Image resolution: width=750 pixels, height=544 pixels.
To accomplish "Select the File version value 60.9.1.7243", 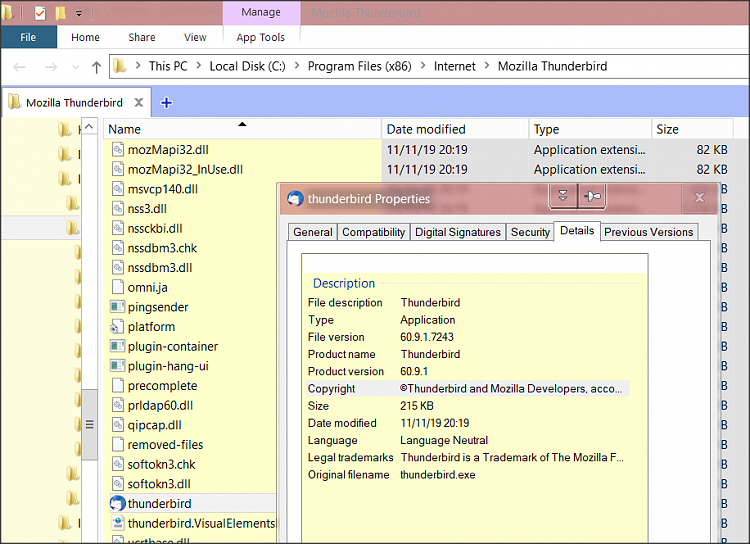I will point(427,337).
